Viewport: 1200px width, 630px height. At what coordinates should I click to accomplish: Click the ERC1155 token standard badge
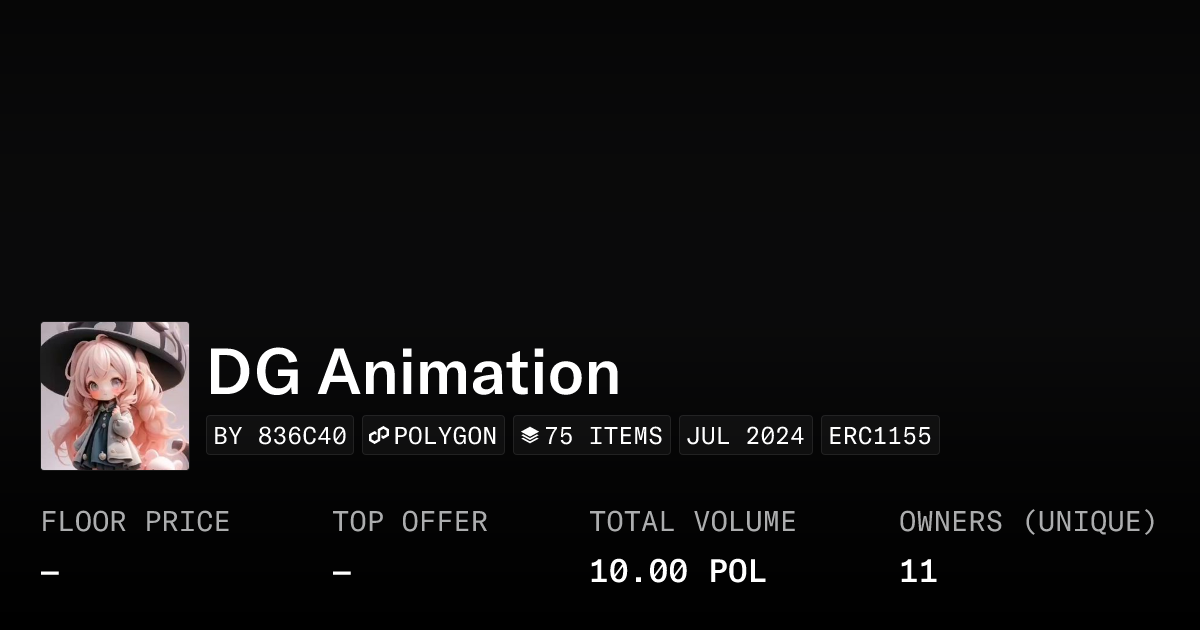point(880,436)
